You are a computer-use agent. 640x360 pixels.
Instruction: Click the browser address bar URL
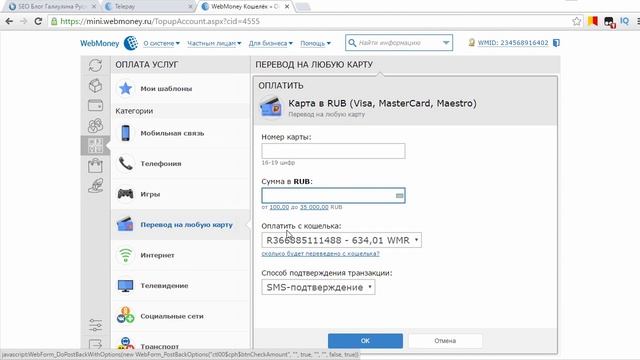(x=160, y=21)
